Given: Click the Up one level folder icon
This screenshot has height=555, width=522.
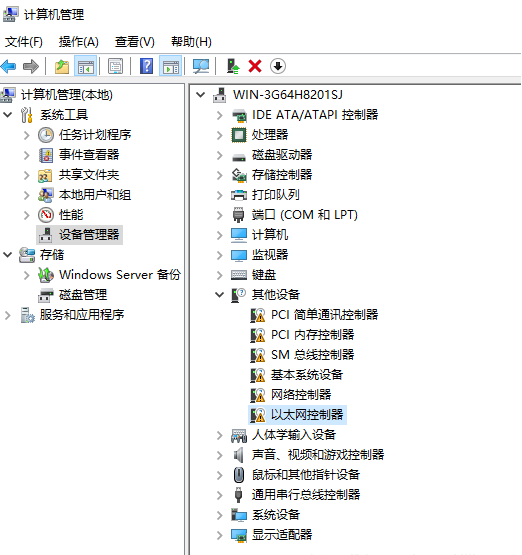Looking at the screenshot, I should pos(62,66).
